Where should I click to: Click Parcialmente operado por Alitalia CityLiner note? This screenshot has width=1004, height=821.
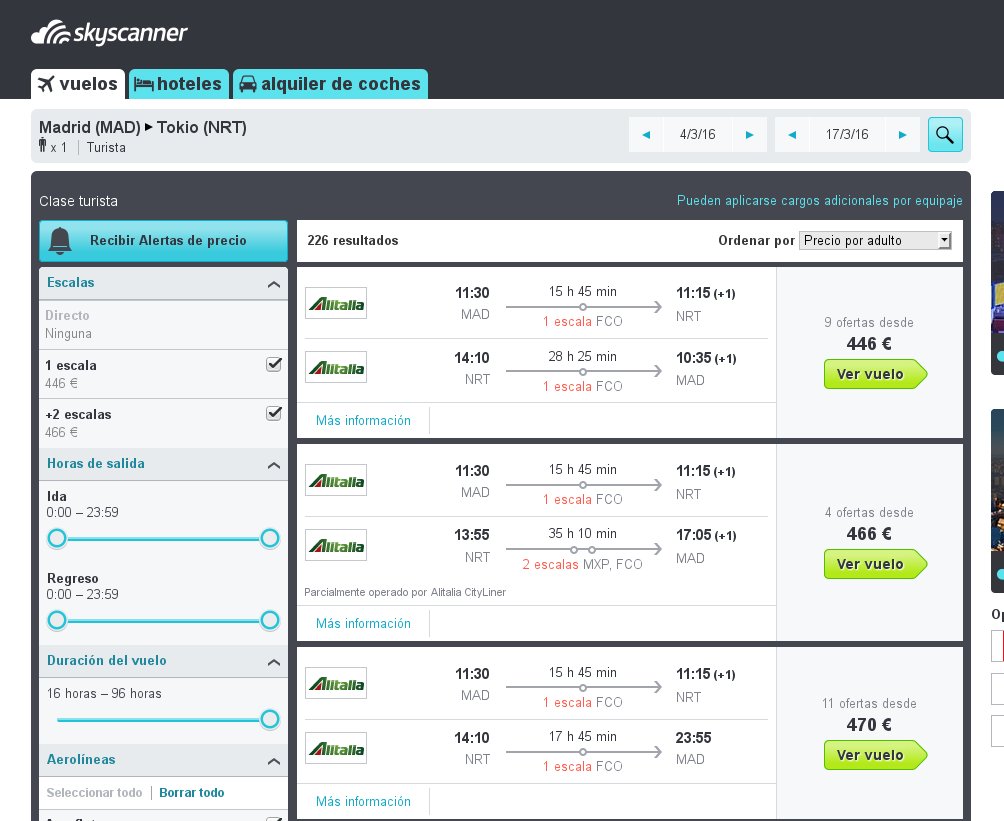point(405,592)
